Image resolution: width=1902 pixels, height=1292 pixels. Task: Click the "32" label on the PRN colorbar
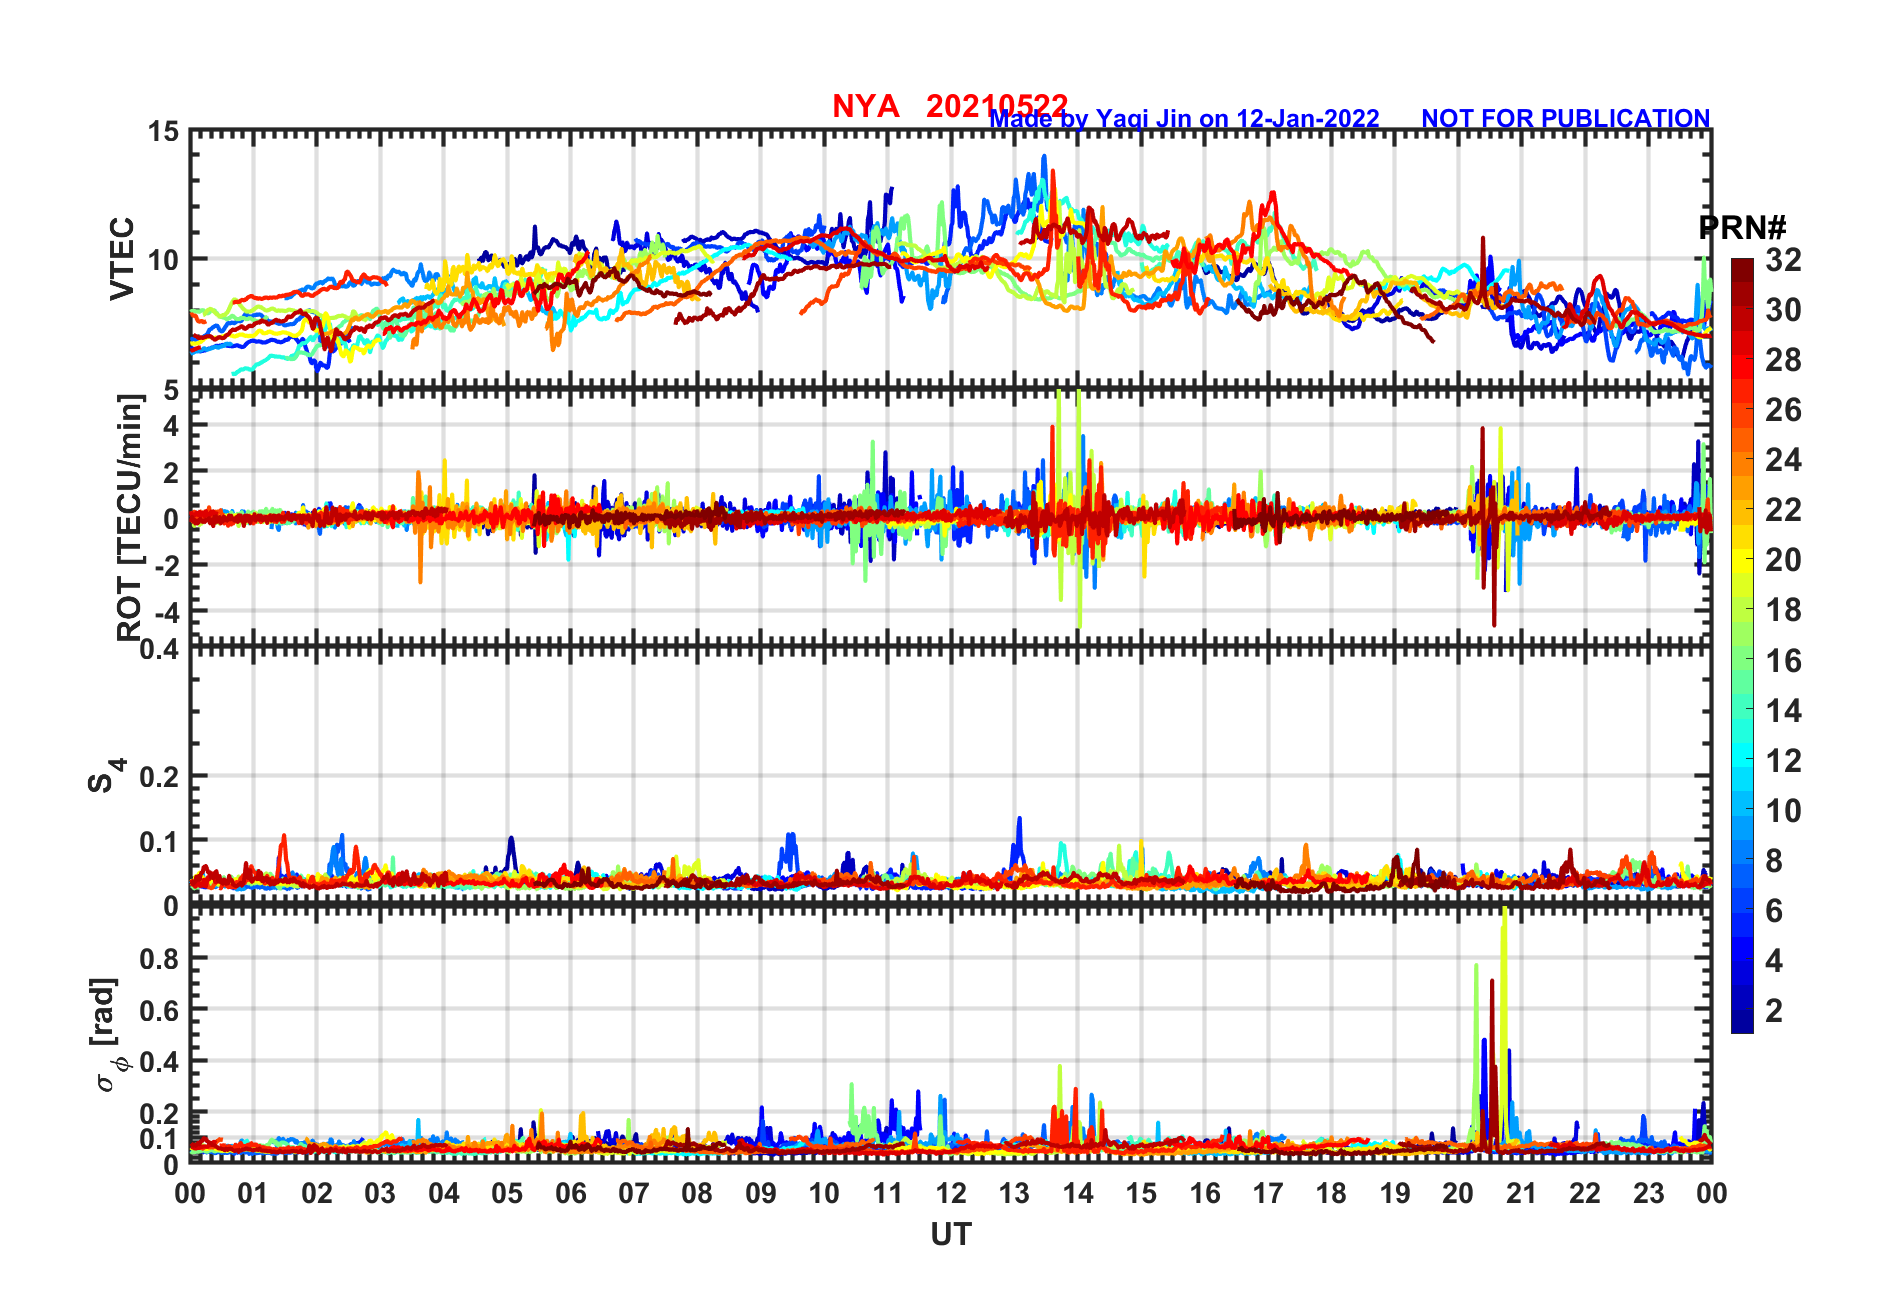click(x=1783, y=260)
